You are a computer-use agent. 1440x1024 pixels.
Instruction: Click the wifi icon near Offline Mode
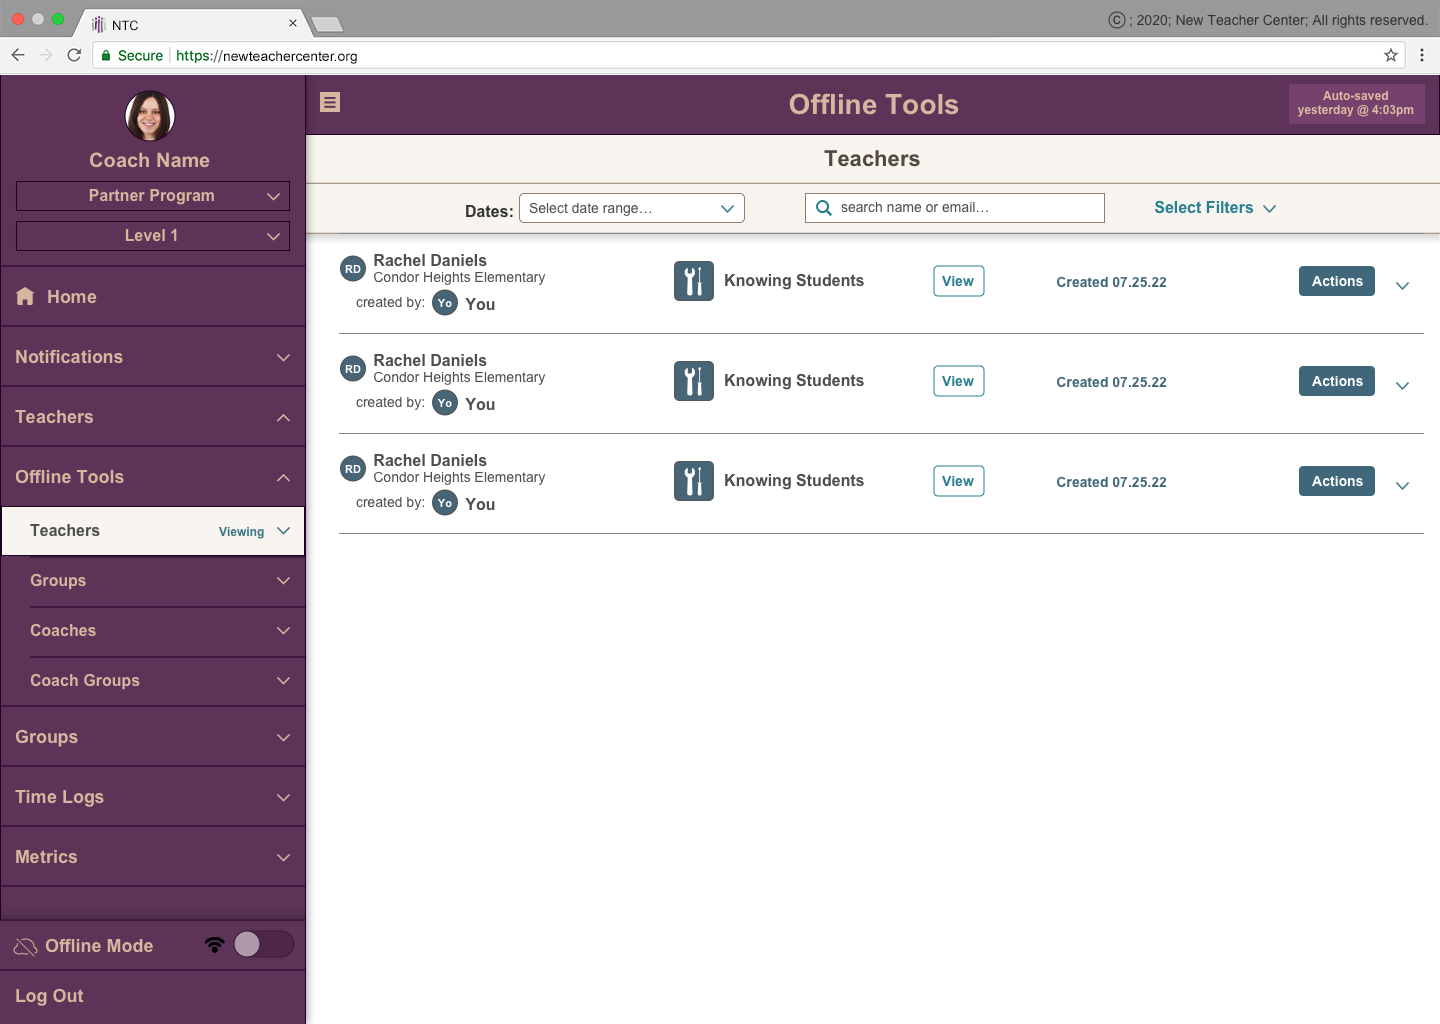click(214, 944)
